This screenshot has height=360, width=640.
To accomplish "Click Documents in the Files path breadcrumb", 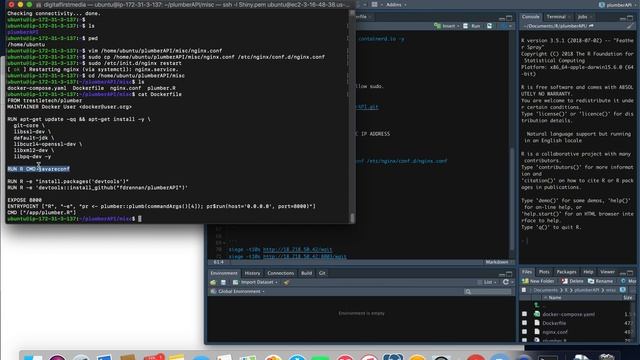I will point(545,290).
